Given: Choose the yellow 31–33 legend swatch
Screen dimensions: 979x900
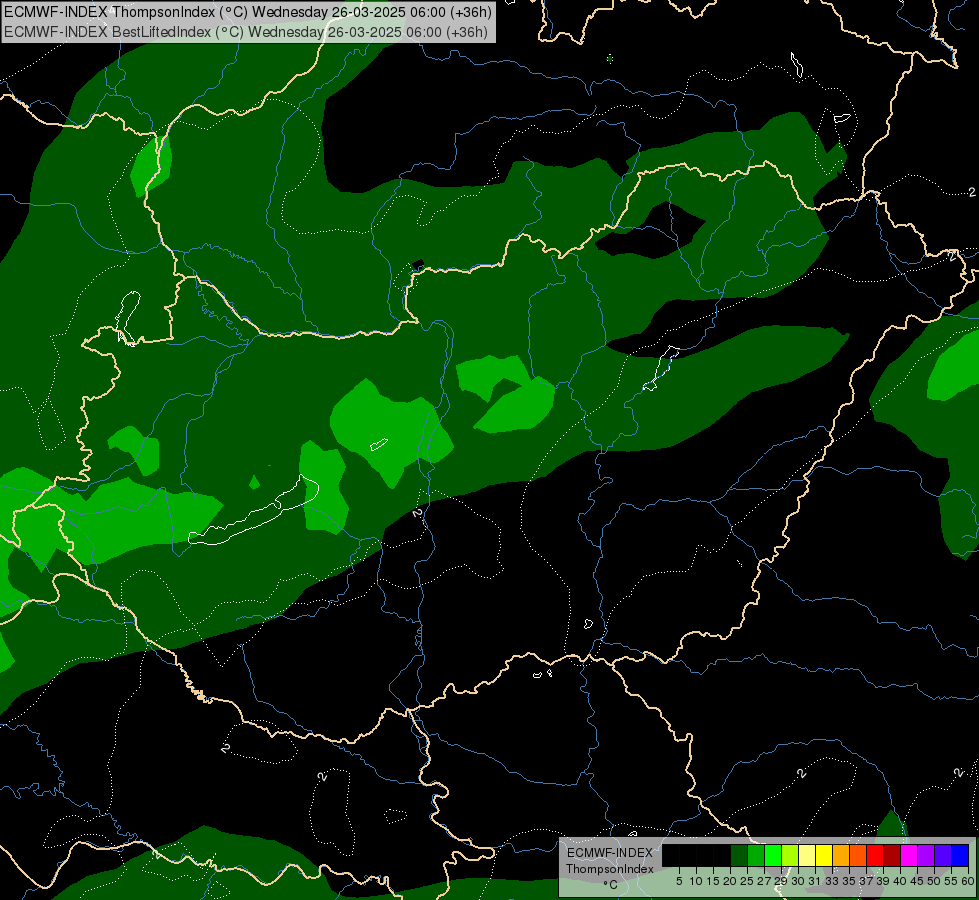Looking at the screenshot, I should (x=824, y=856).
